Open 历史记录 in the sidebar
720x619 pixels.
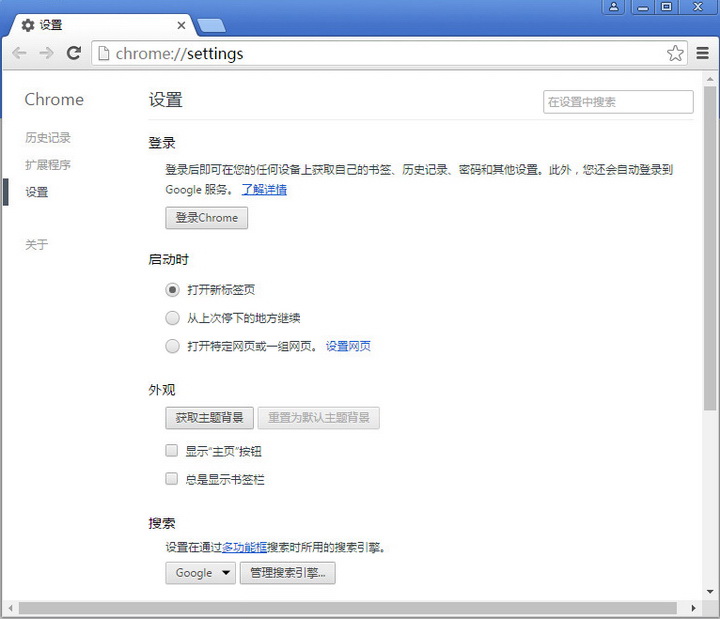(x=48, y=137)
